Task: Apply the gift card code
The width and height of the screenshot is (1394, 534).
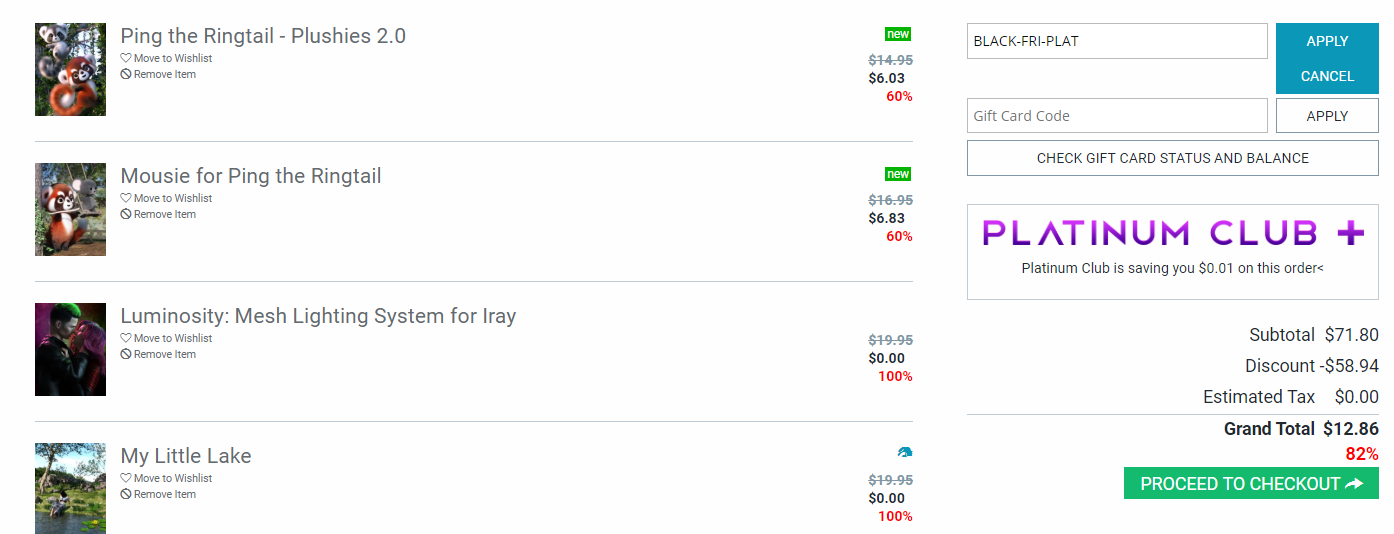Action: pos(1327,116)
